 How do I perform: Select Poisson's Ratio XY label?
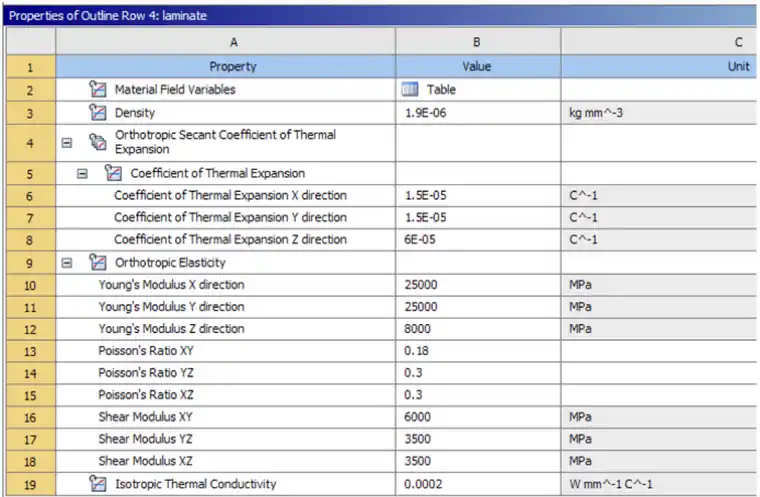[x=146, y=351]
